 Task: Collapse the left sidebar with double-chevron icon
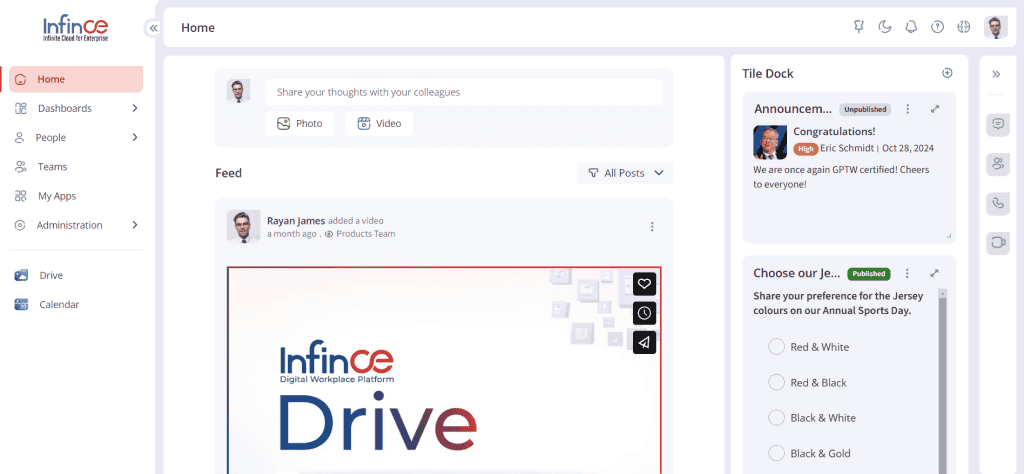click(153, 28)
